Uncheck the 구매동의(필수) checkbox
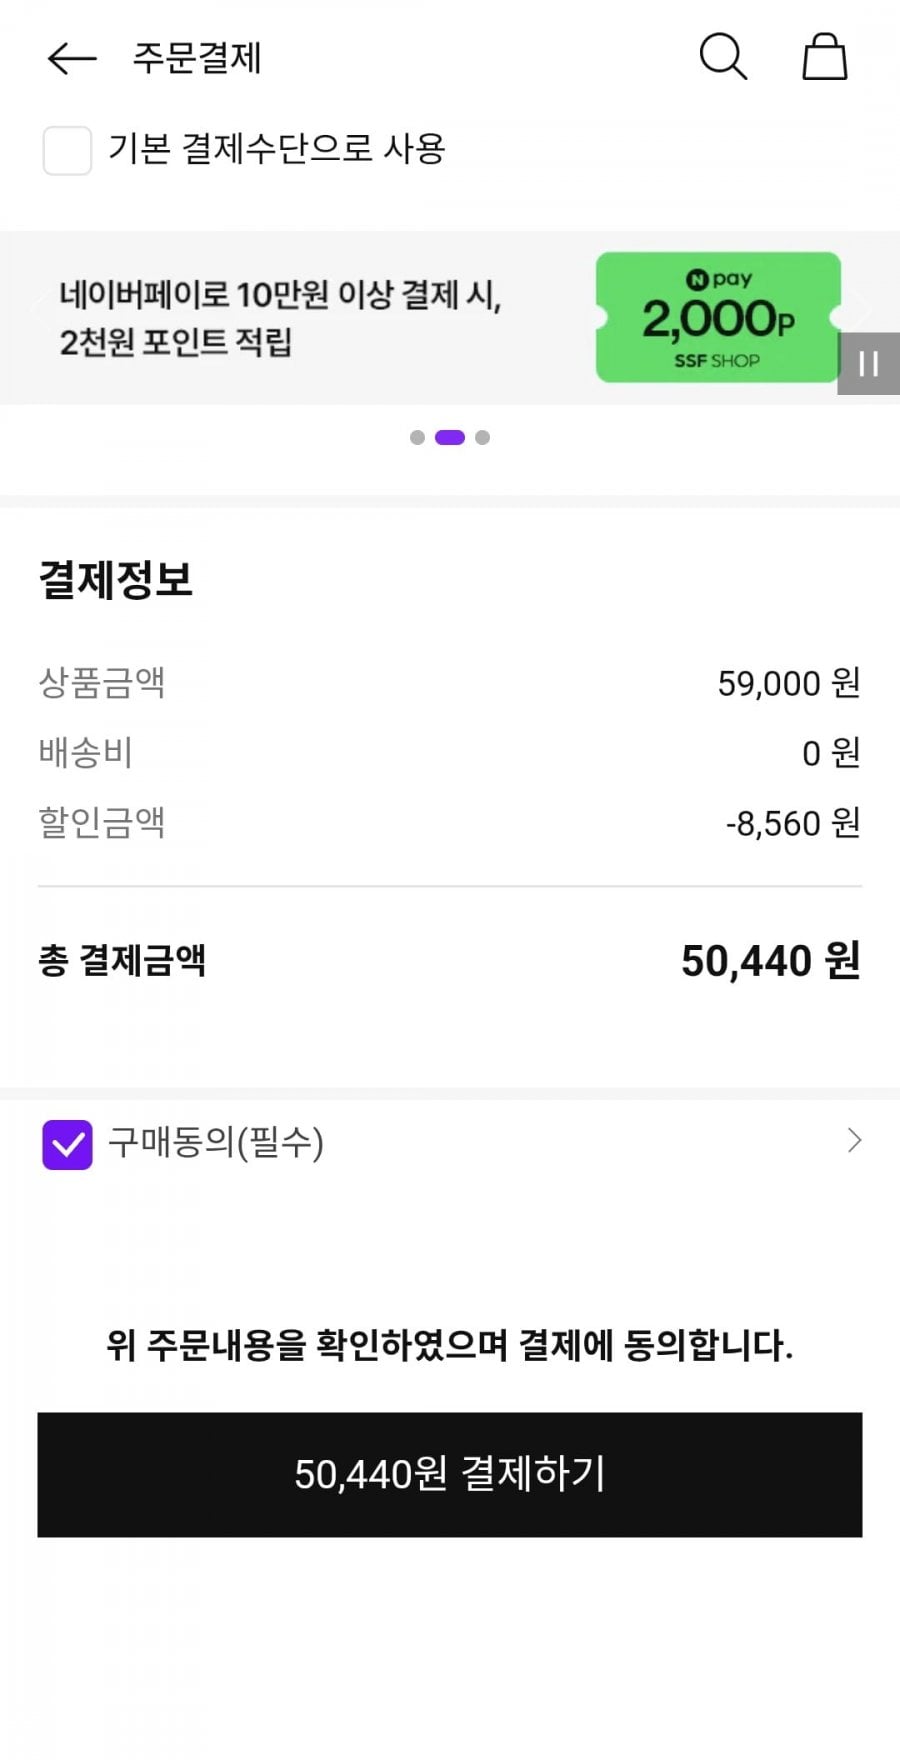 [67, 1144]
